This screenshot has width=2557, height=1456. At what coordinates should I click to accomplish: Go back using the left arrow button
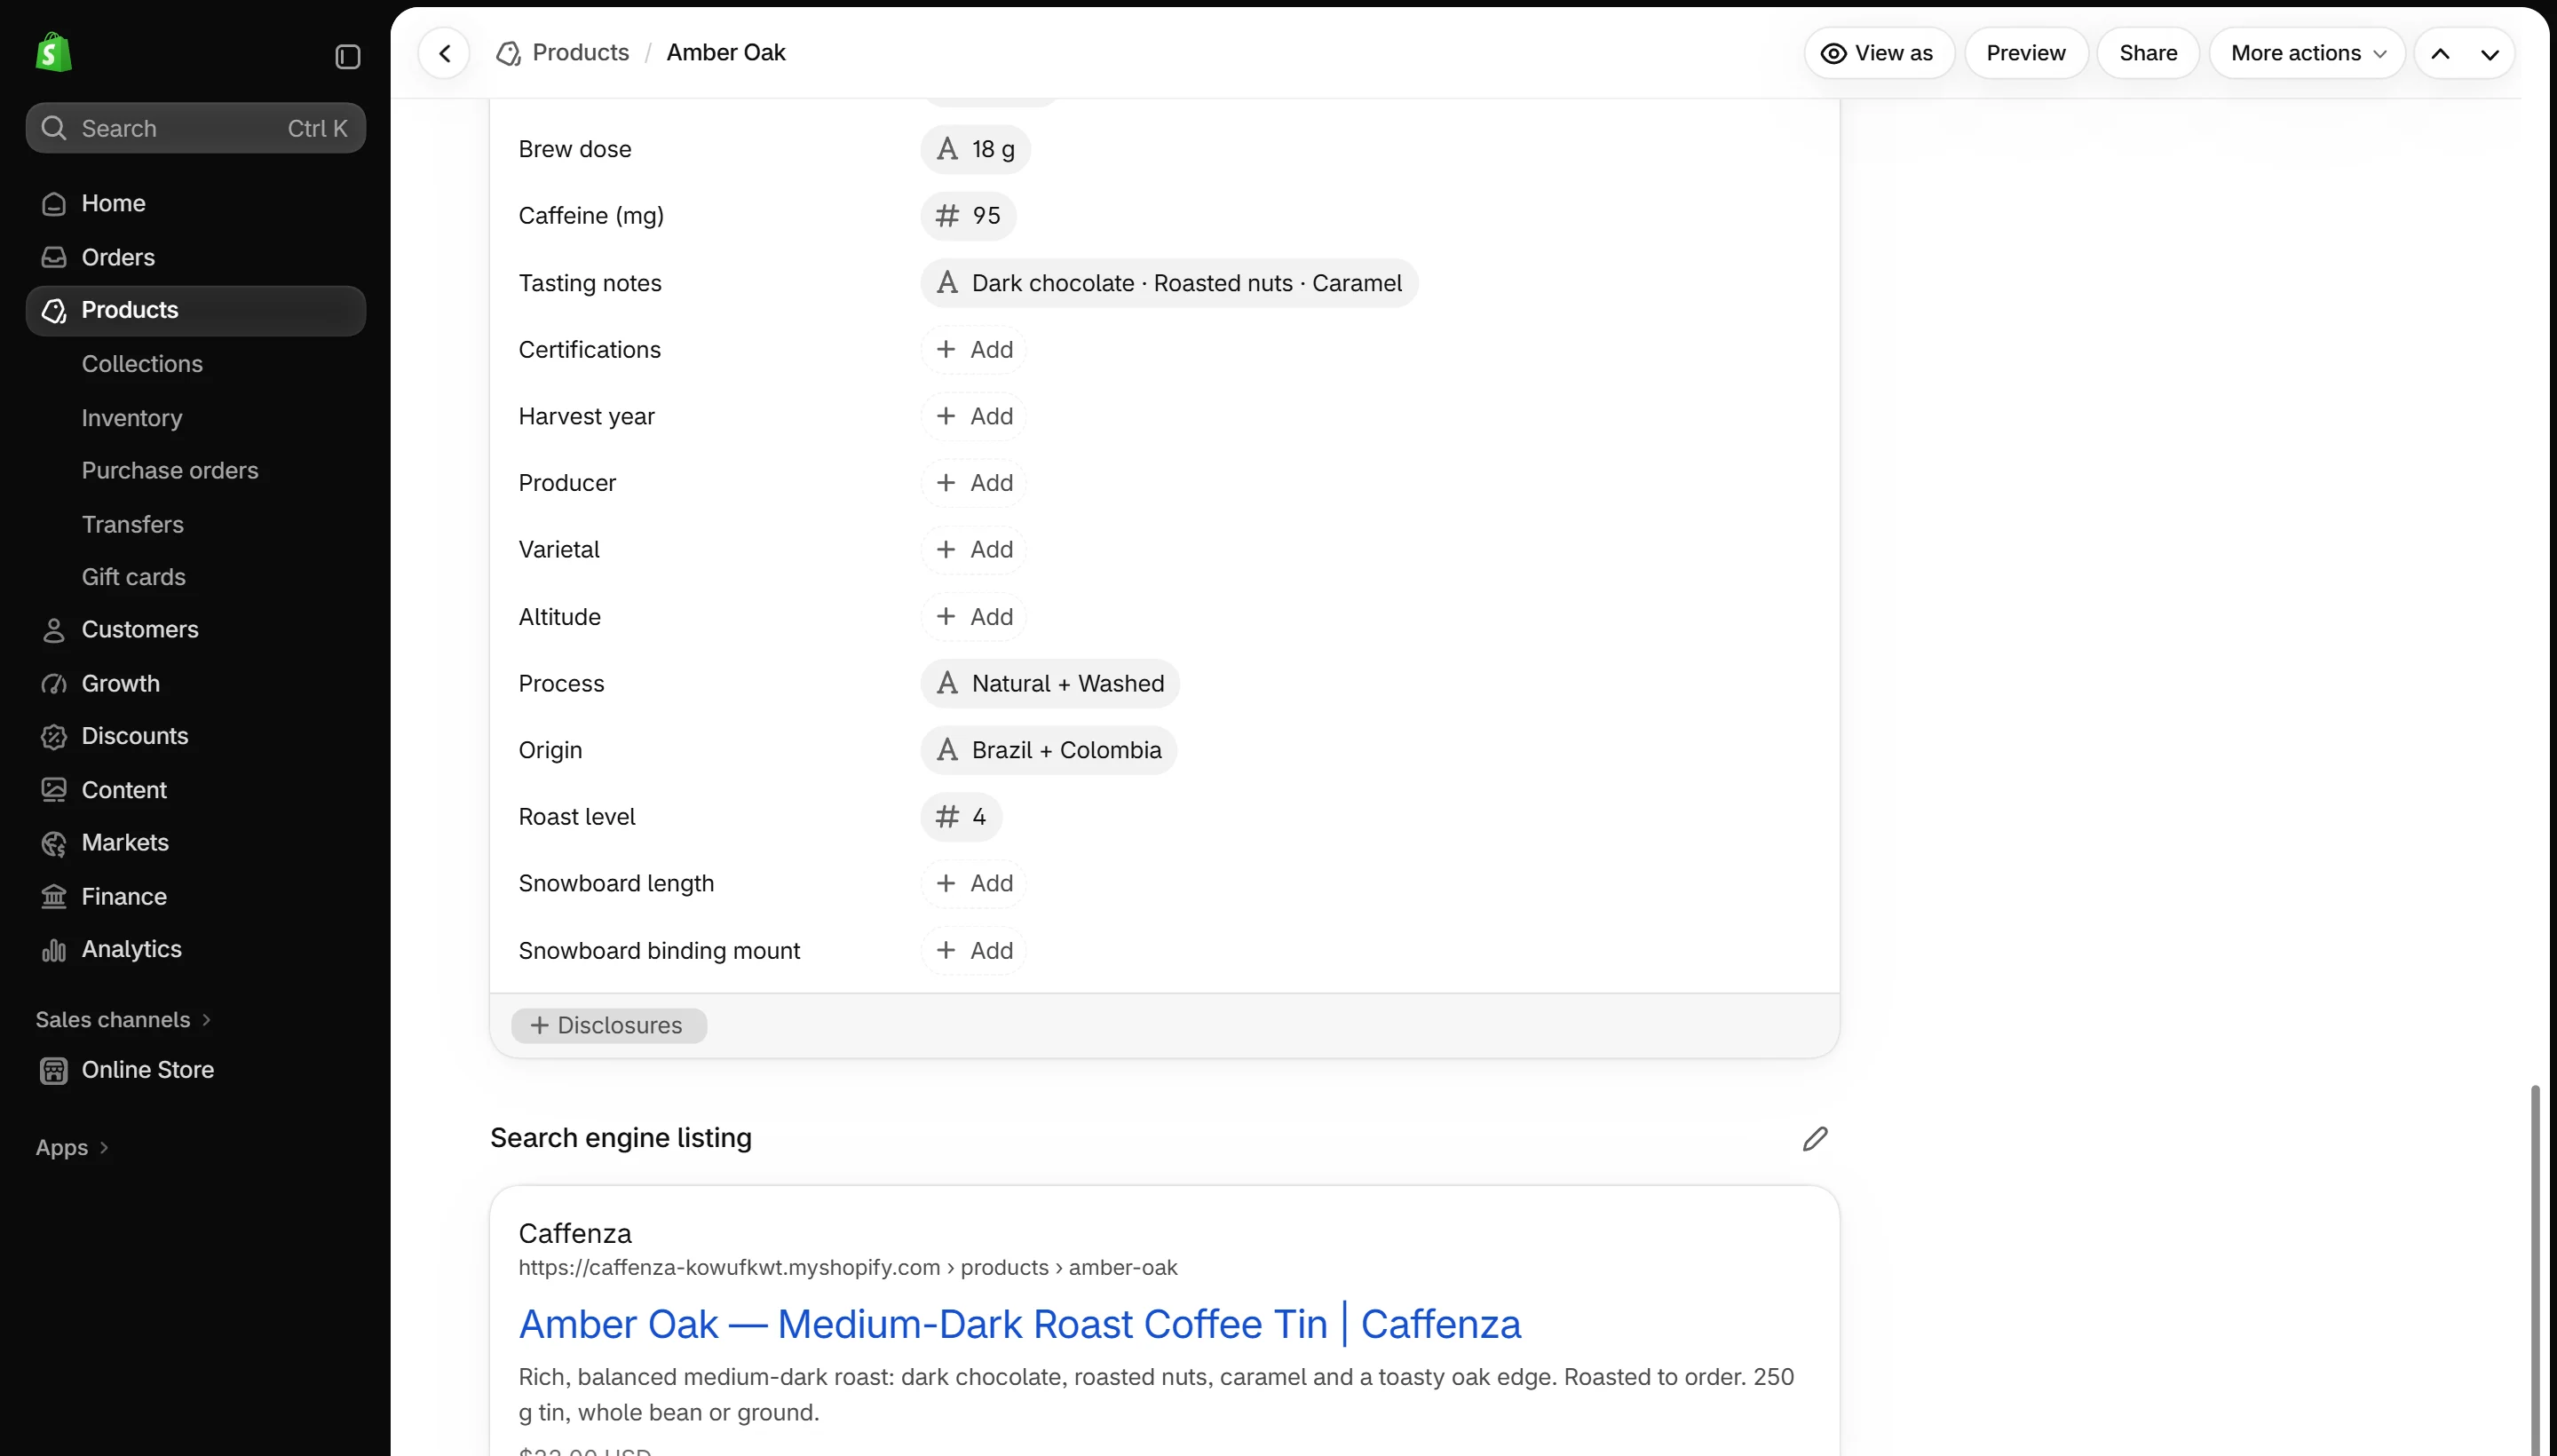pos(445,53)
